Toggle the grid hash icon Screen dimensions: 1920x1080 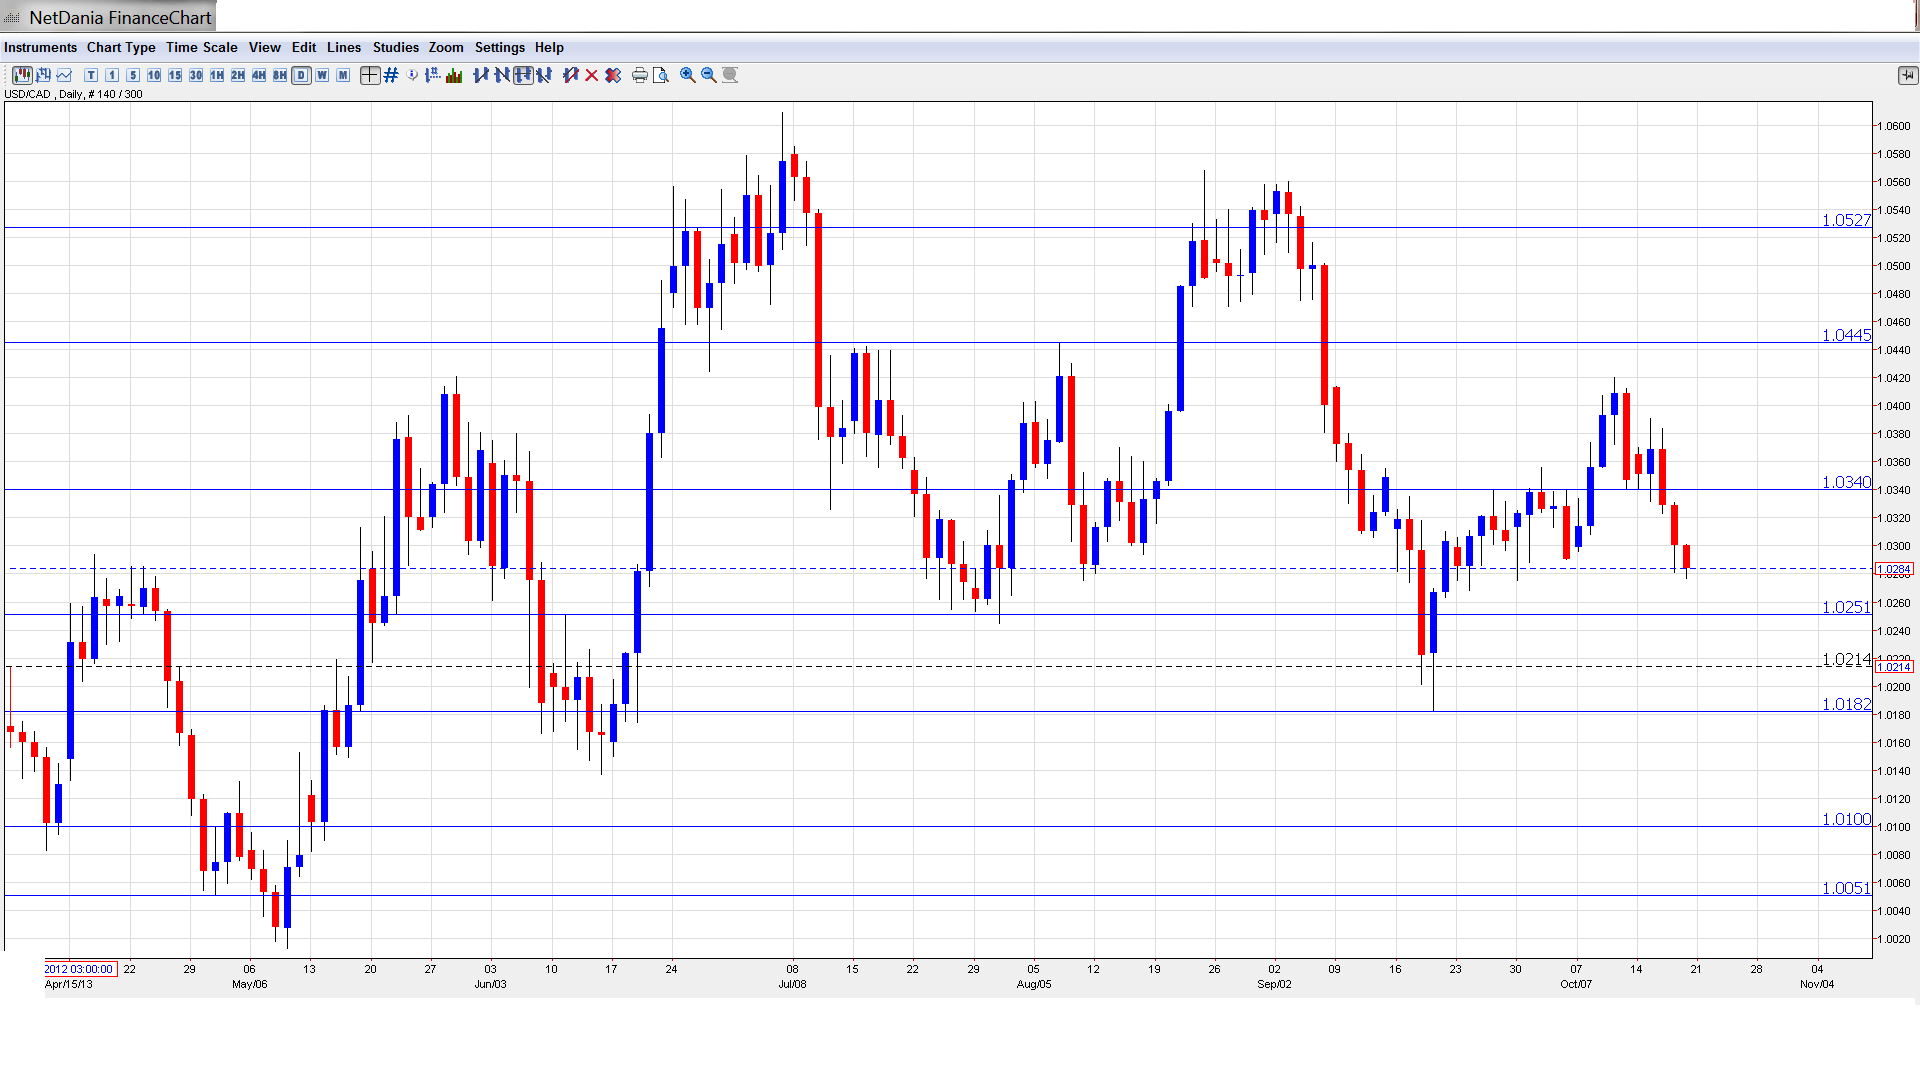391,75
